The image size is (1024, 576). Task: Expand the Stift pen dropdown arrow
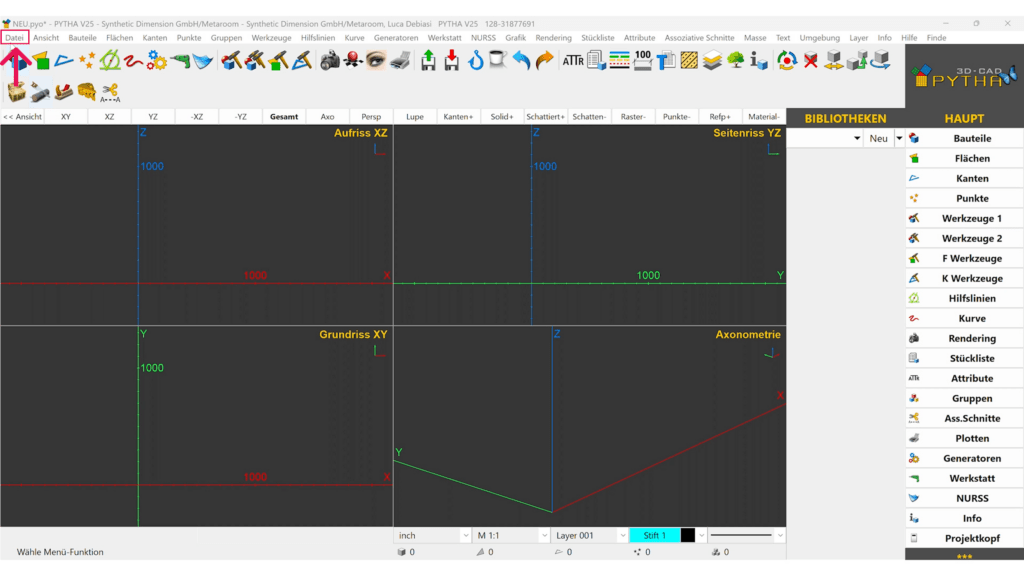pyautogui.click(x=701, y=536)
